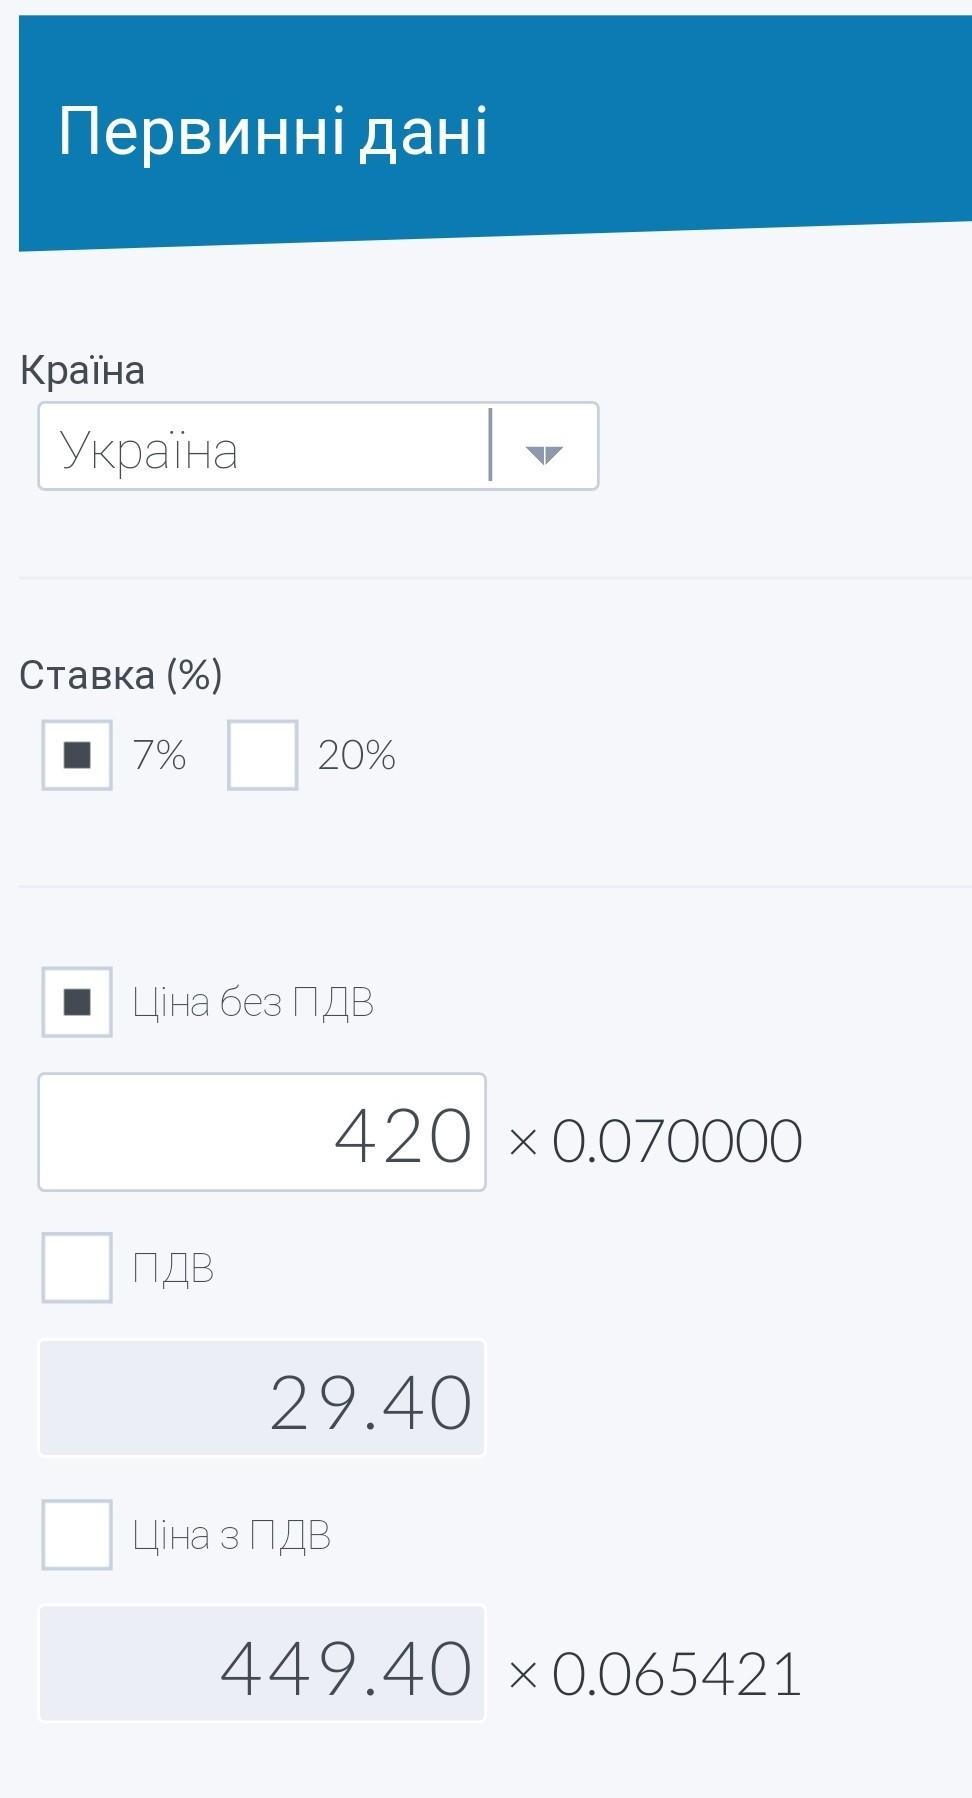Click the 7% rate label
972x1798 pixels.
(160, 755)
